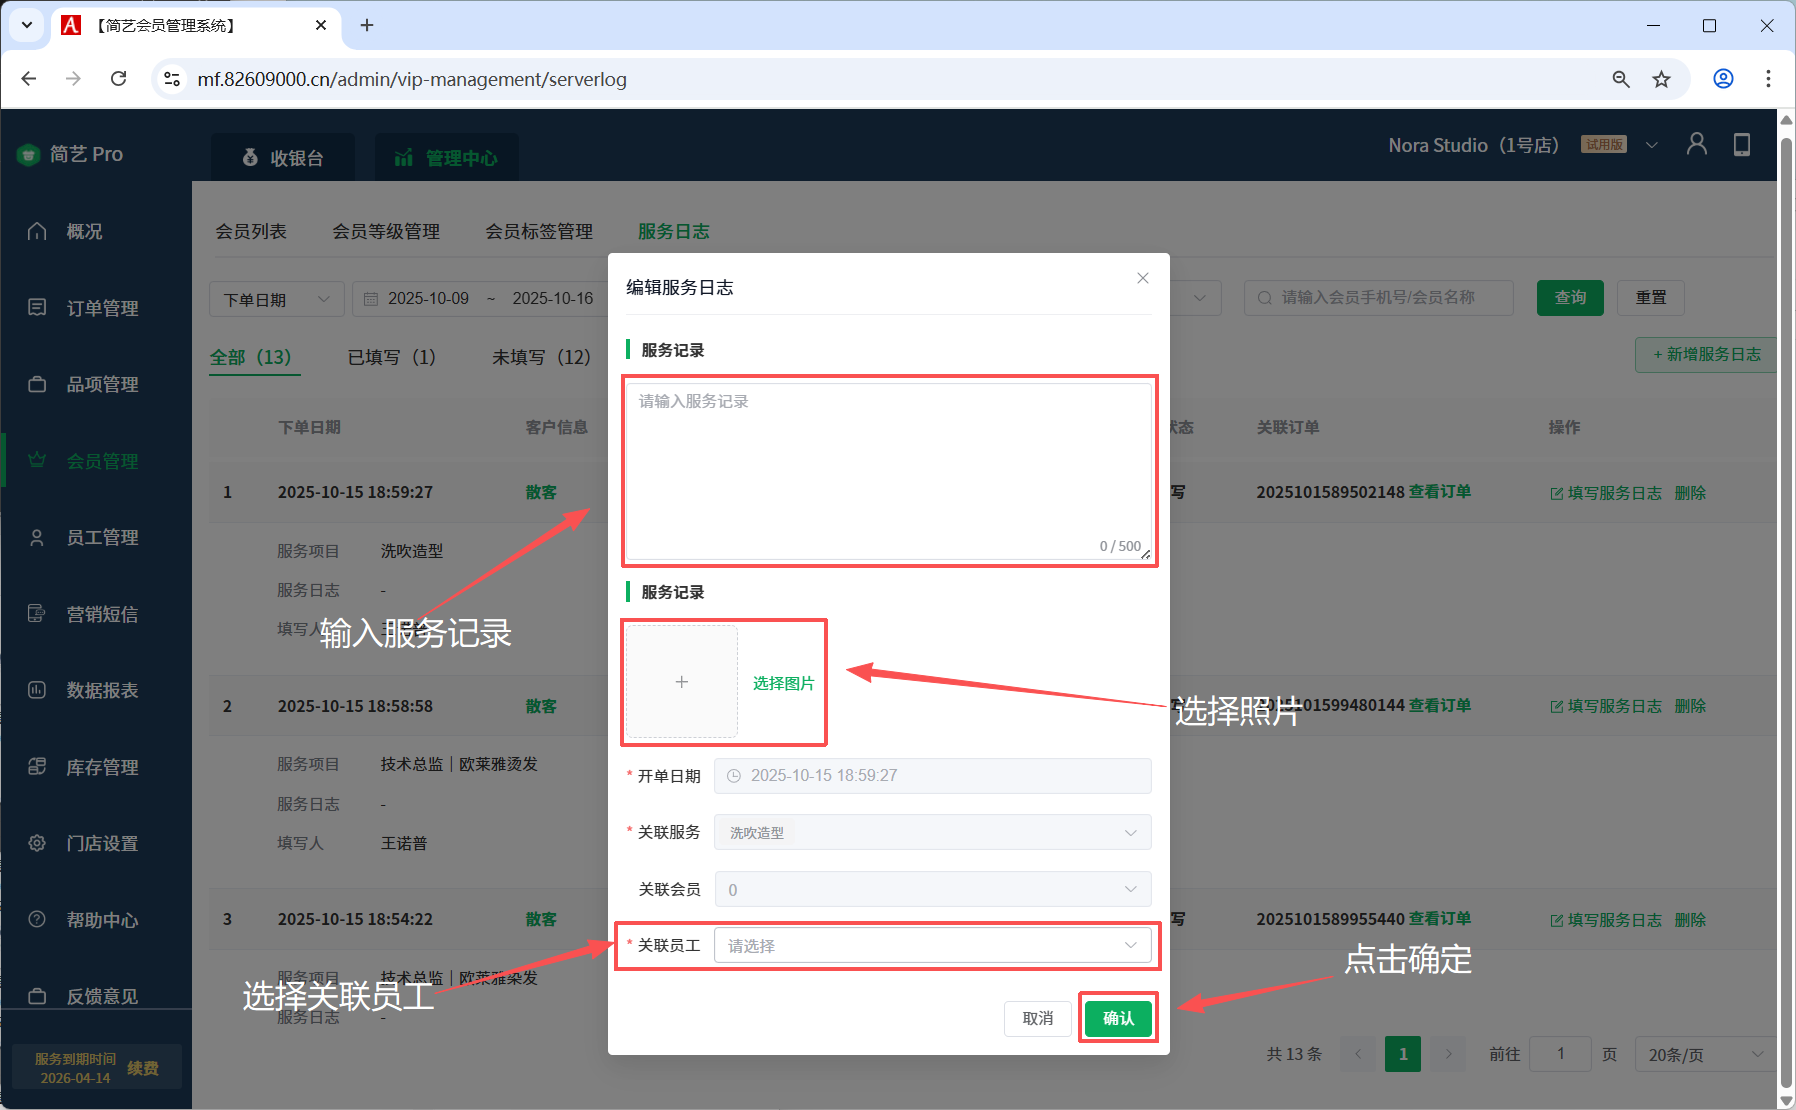Screen dimensions: 1796x1110
Task: Click the mobile phone icon in header
Action: pyautogui.click(x=1741, y=145)
